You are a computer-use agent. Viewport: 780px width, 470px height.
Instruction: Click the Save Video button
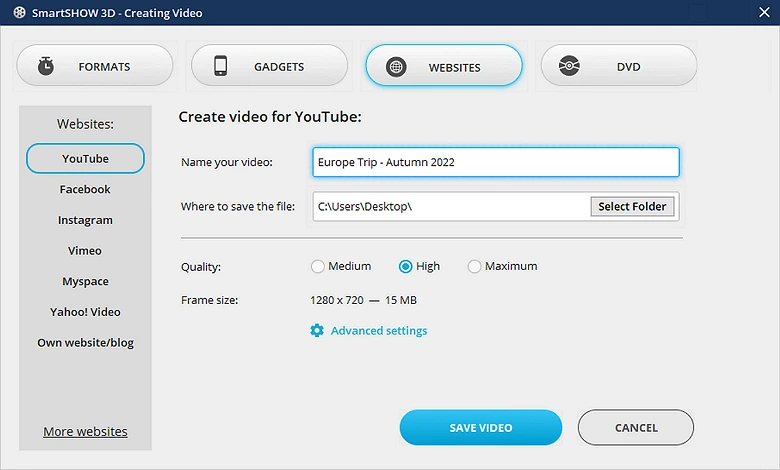(x=481, y=428)
